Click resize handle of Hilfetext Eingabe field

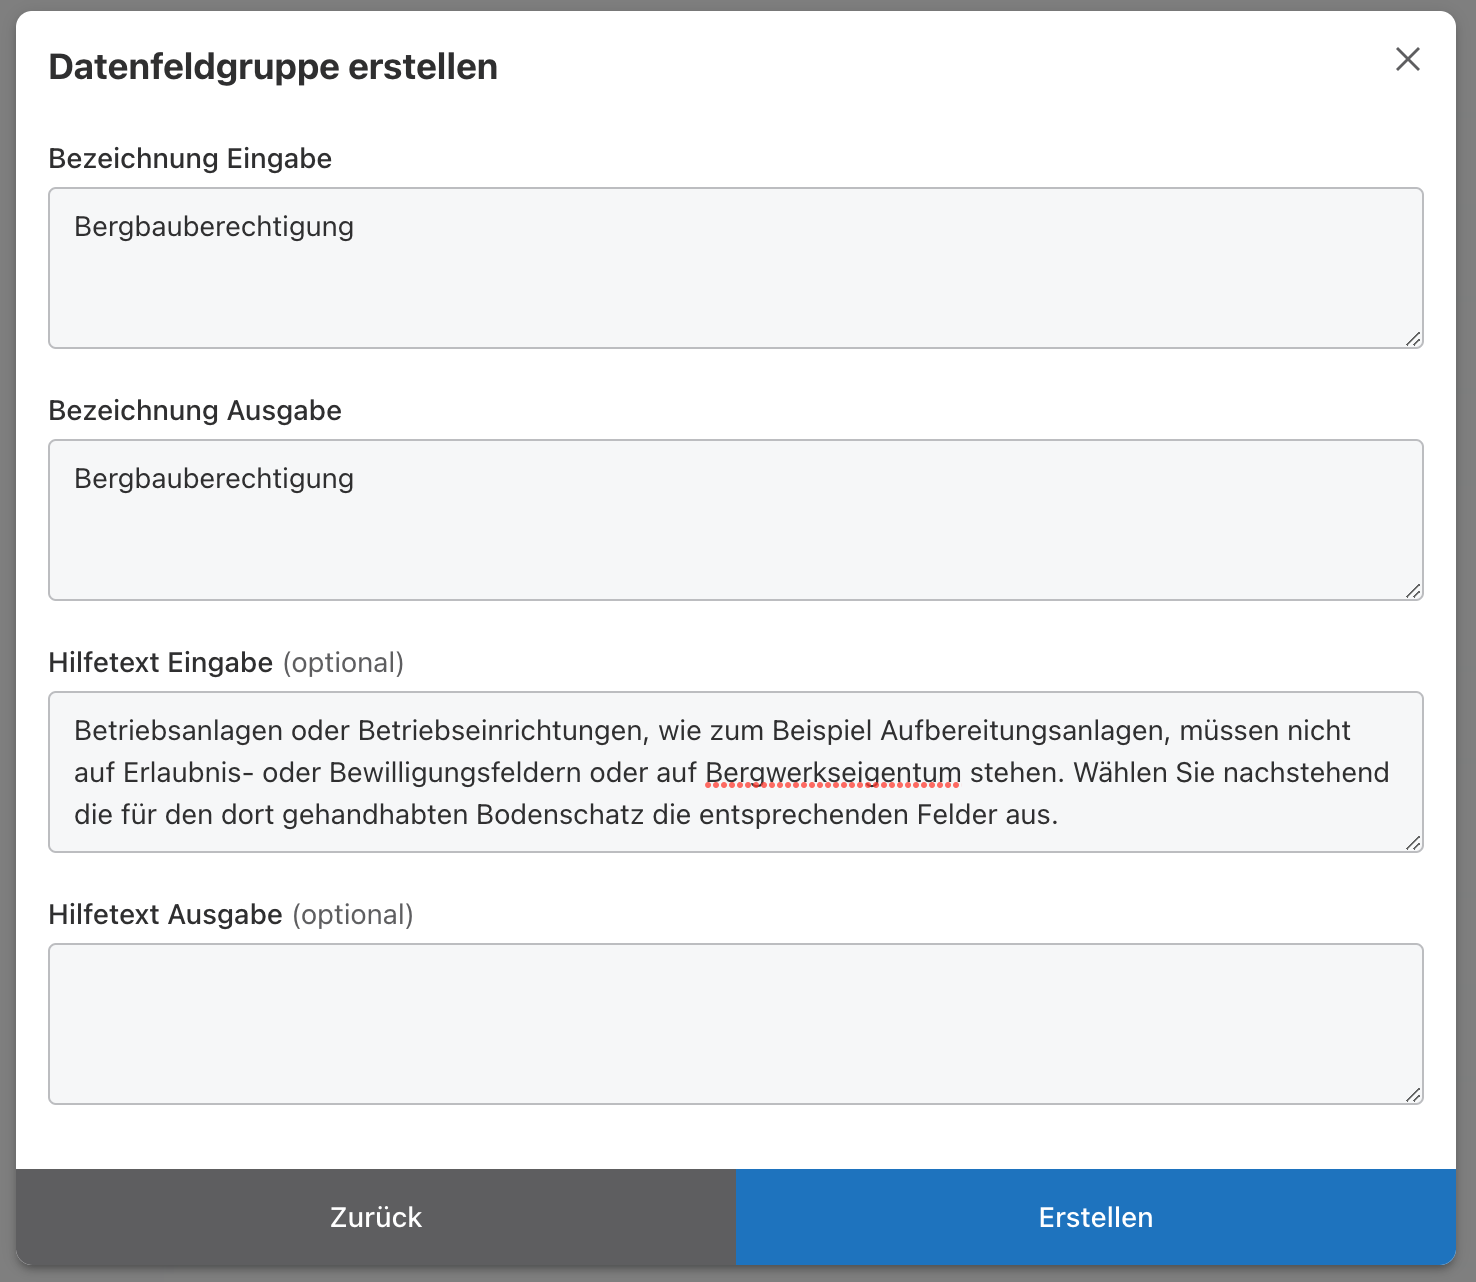tap(1412, 843)
